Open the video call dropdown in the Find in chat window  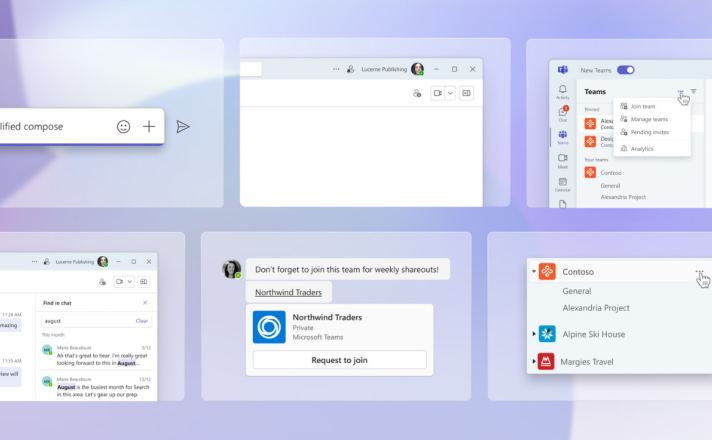click(x=129, y=282)
